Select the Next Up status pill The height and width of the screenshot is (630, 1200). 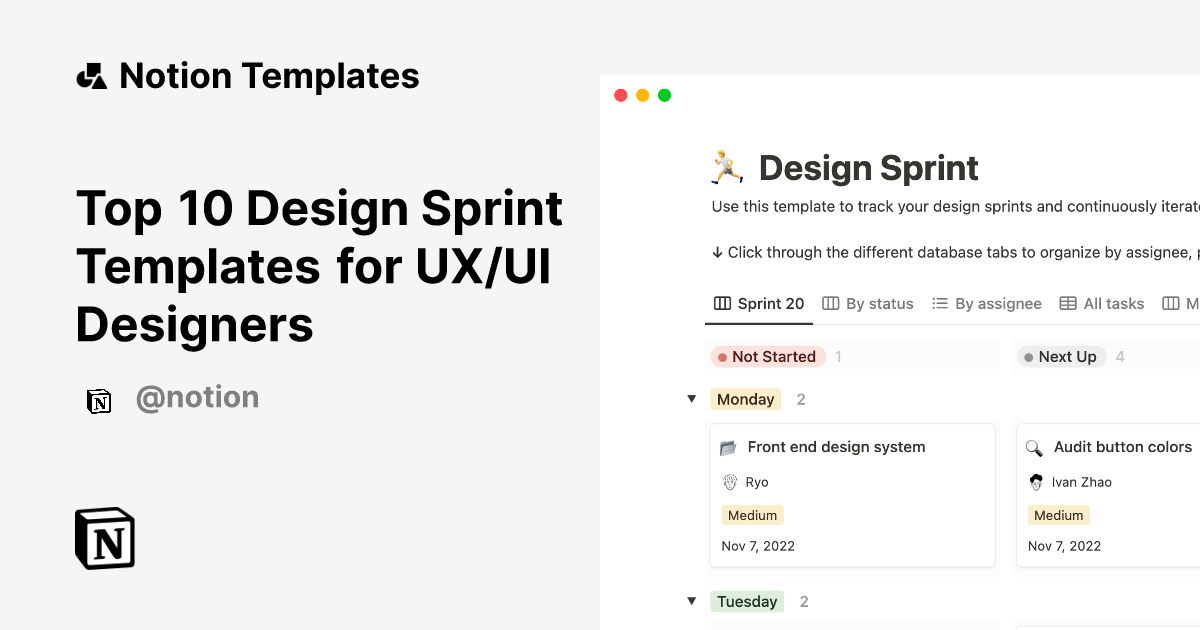coord(1061,356)
